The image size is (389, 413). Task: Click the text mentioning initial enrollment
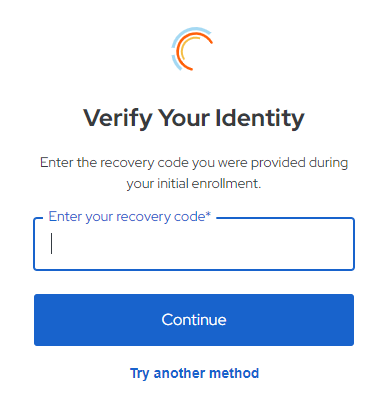click(194, 183)
